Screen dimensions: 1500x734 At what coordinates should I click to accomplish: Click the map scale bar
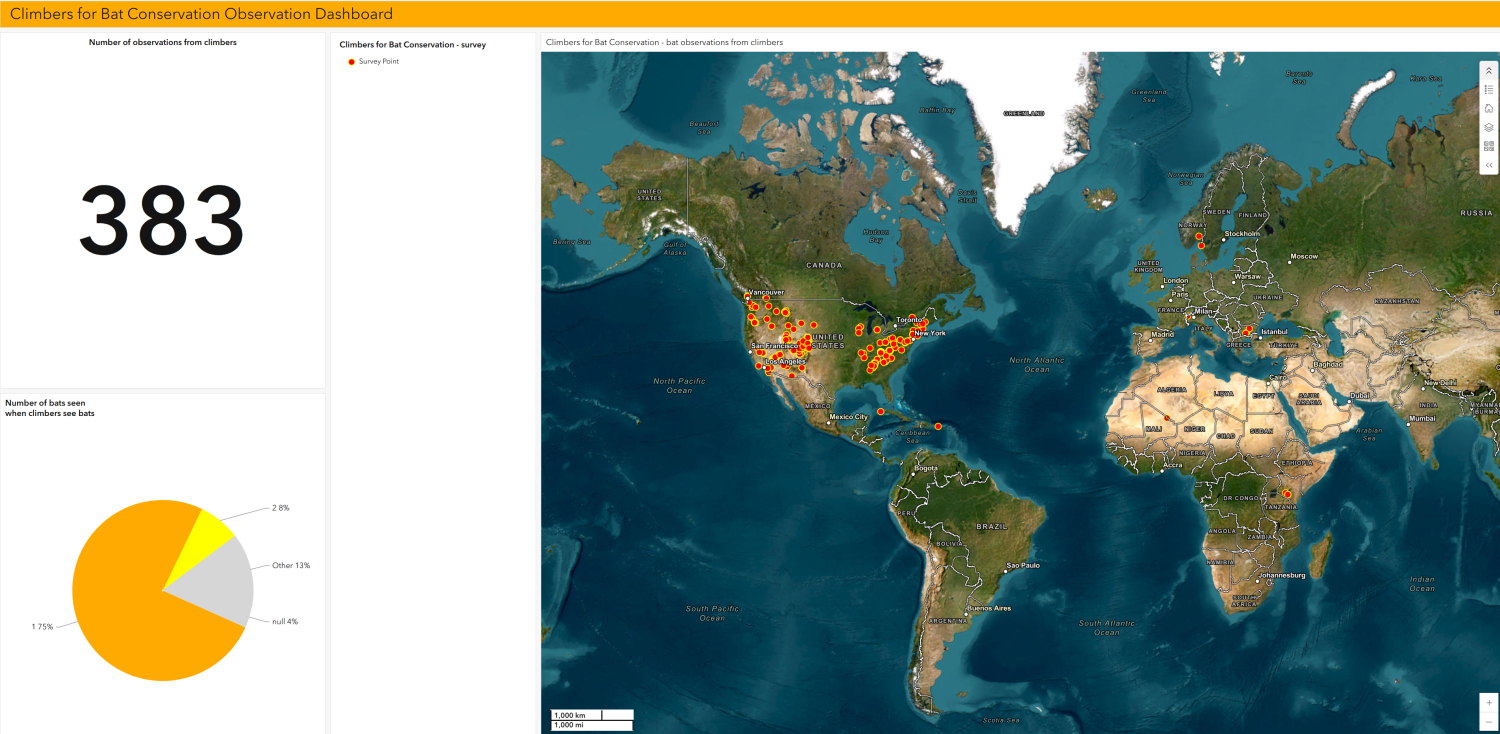(592, 719)
